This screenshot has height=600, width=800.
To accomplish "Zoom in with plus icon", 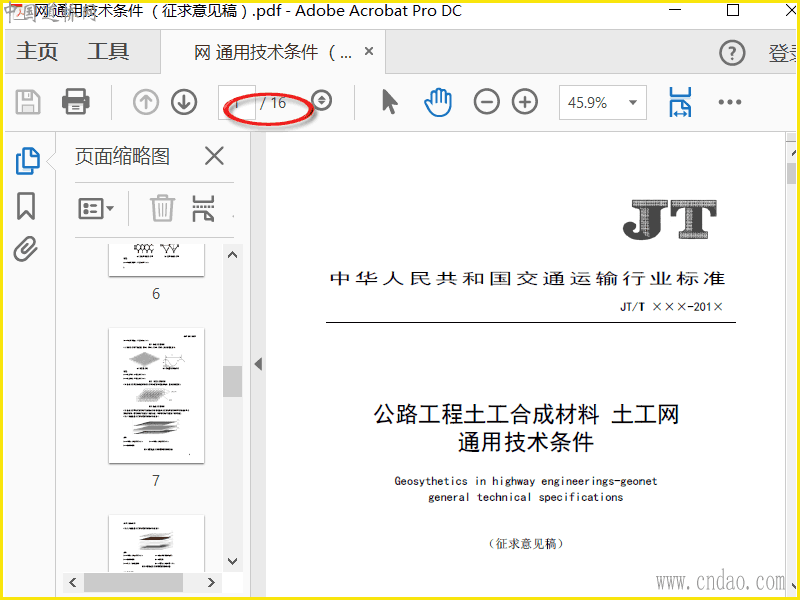I will click(x=525, y=102).
